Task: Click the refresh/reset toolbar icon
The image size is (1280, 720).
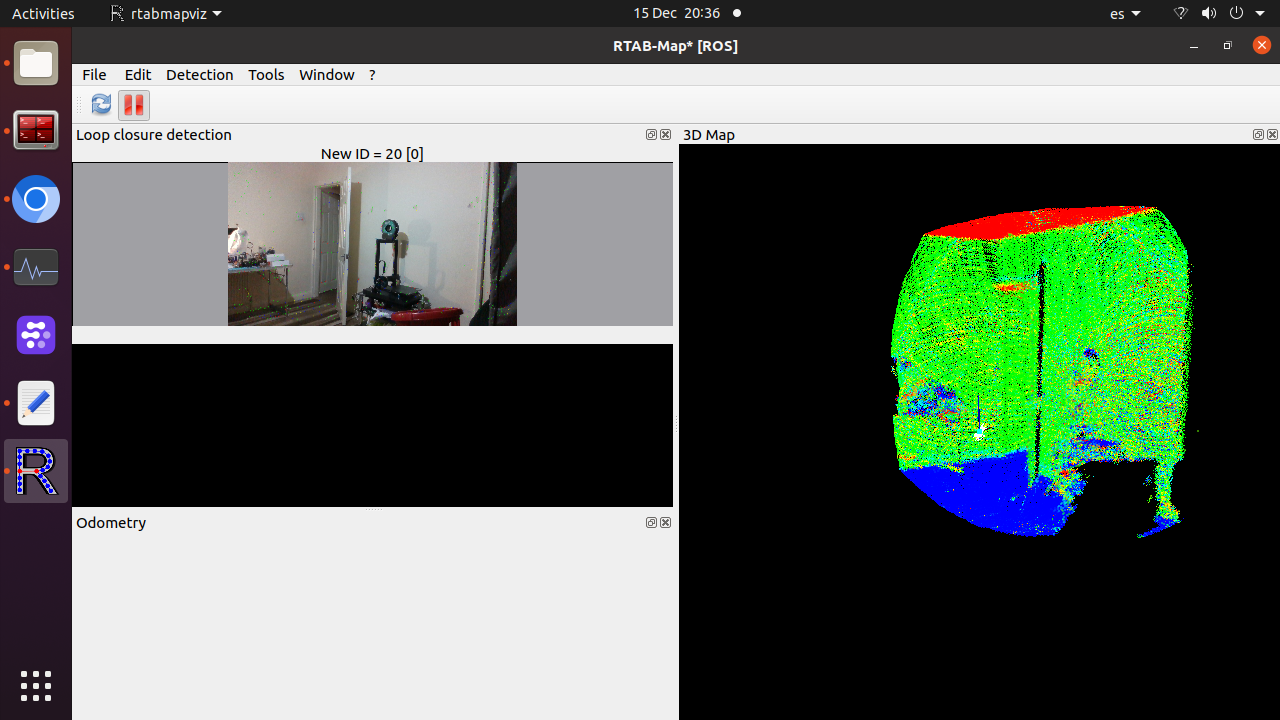Action: 101,105
